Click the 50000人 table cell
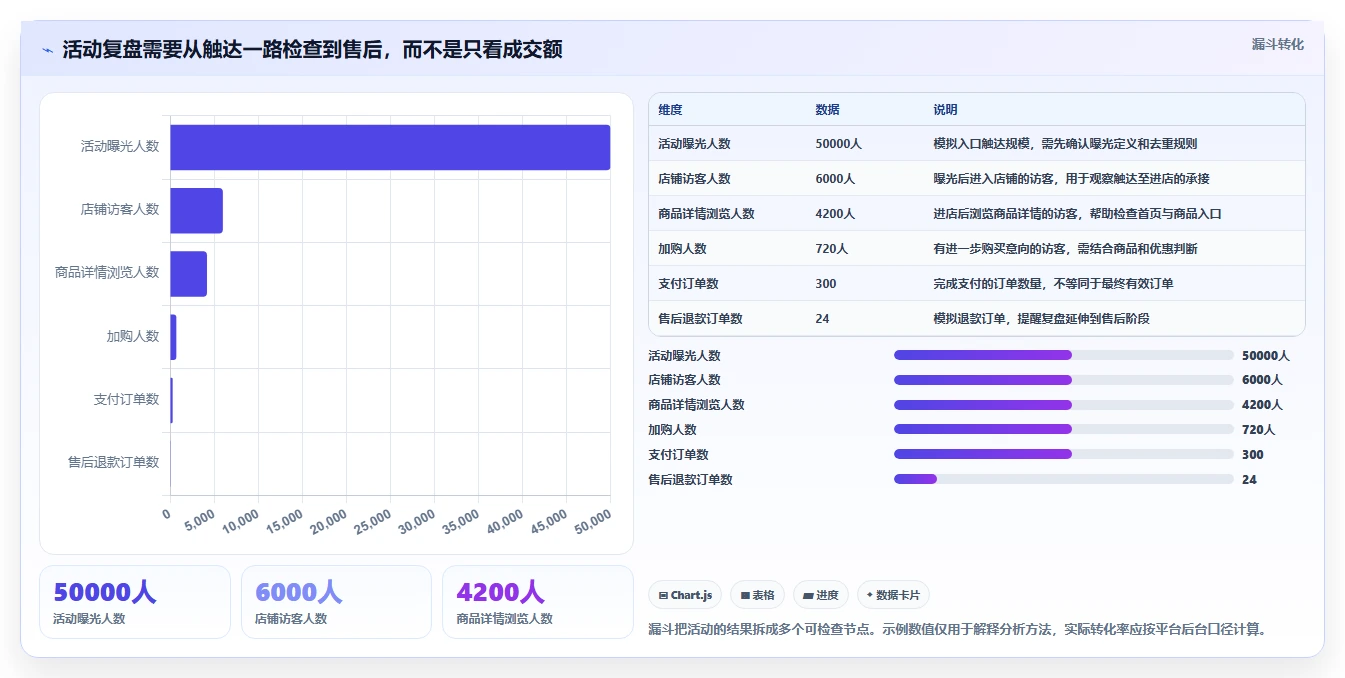Viewport: 1345px width, 678px height. point(838,144)
